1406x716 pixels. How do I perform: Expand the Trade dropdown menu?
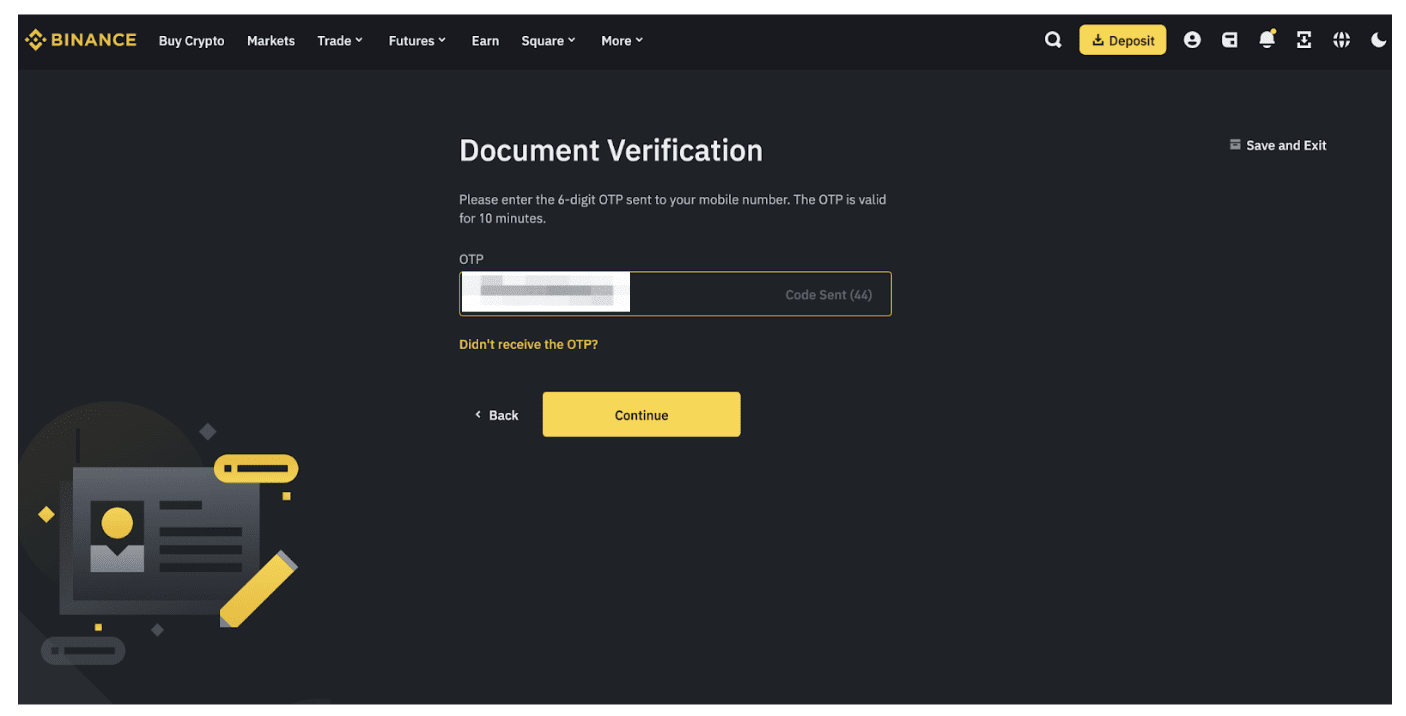point(340,41)
